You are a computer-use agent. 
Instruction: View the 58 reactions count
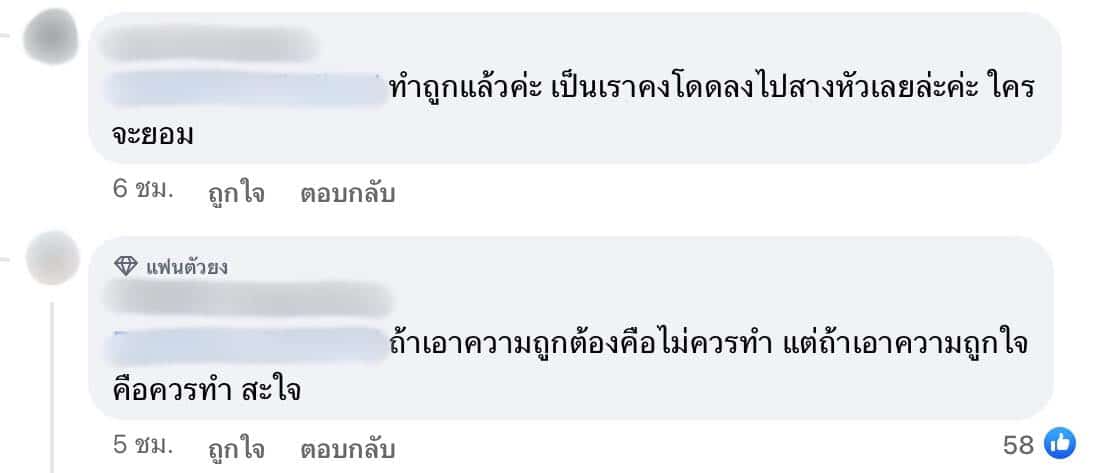1018,445
